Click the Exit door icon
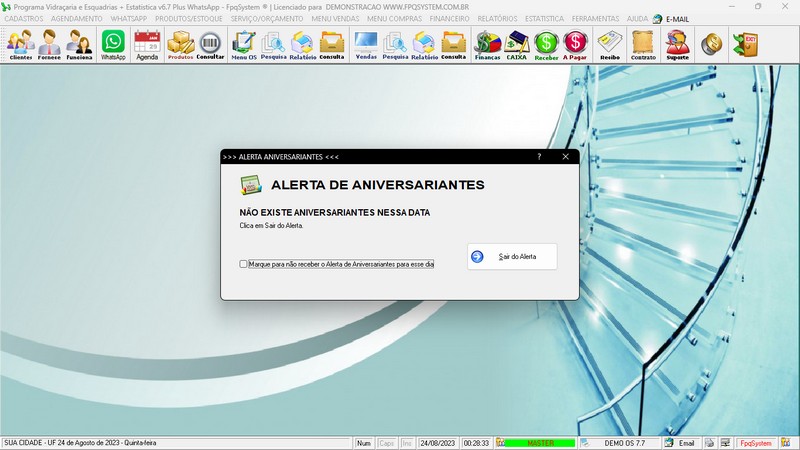The width and height of the screenshot is (800, 450). click(745, 44)
